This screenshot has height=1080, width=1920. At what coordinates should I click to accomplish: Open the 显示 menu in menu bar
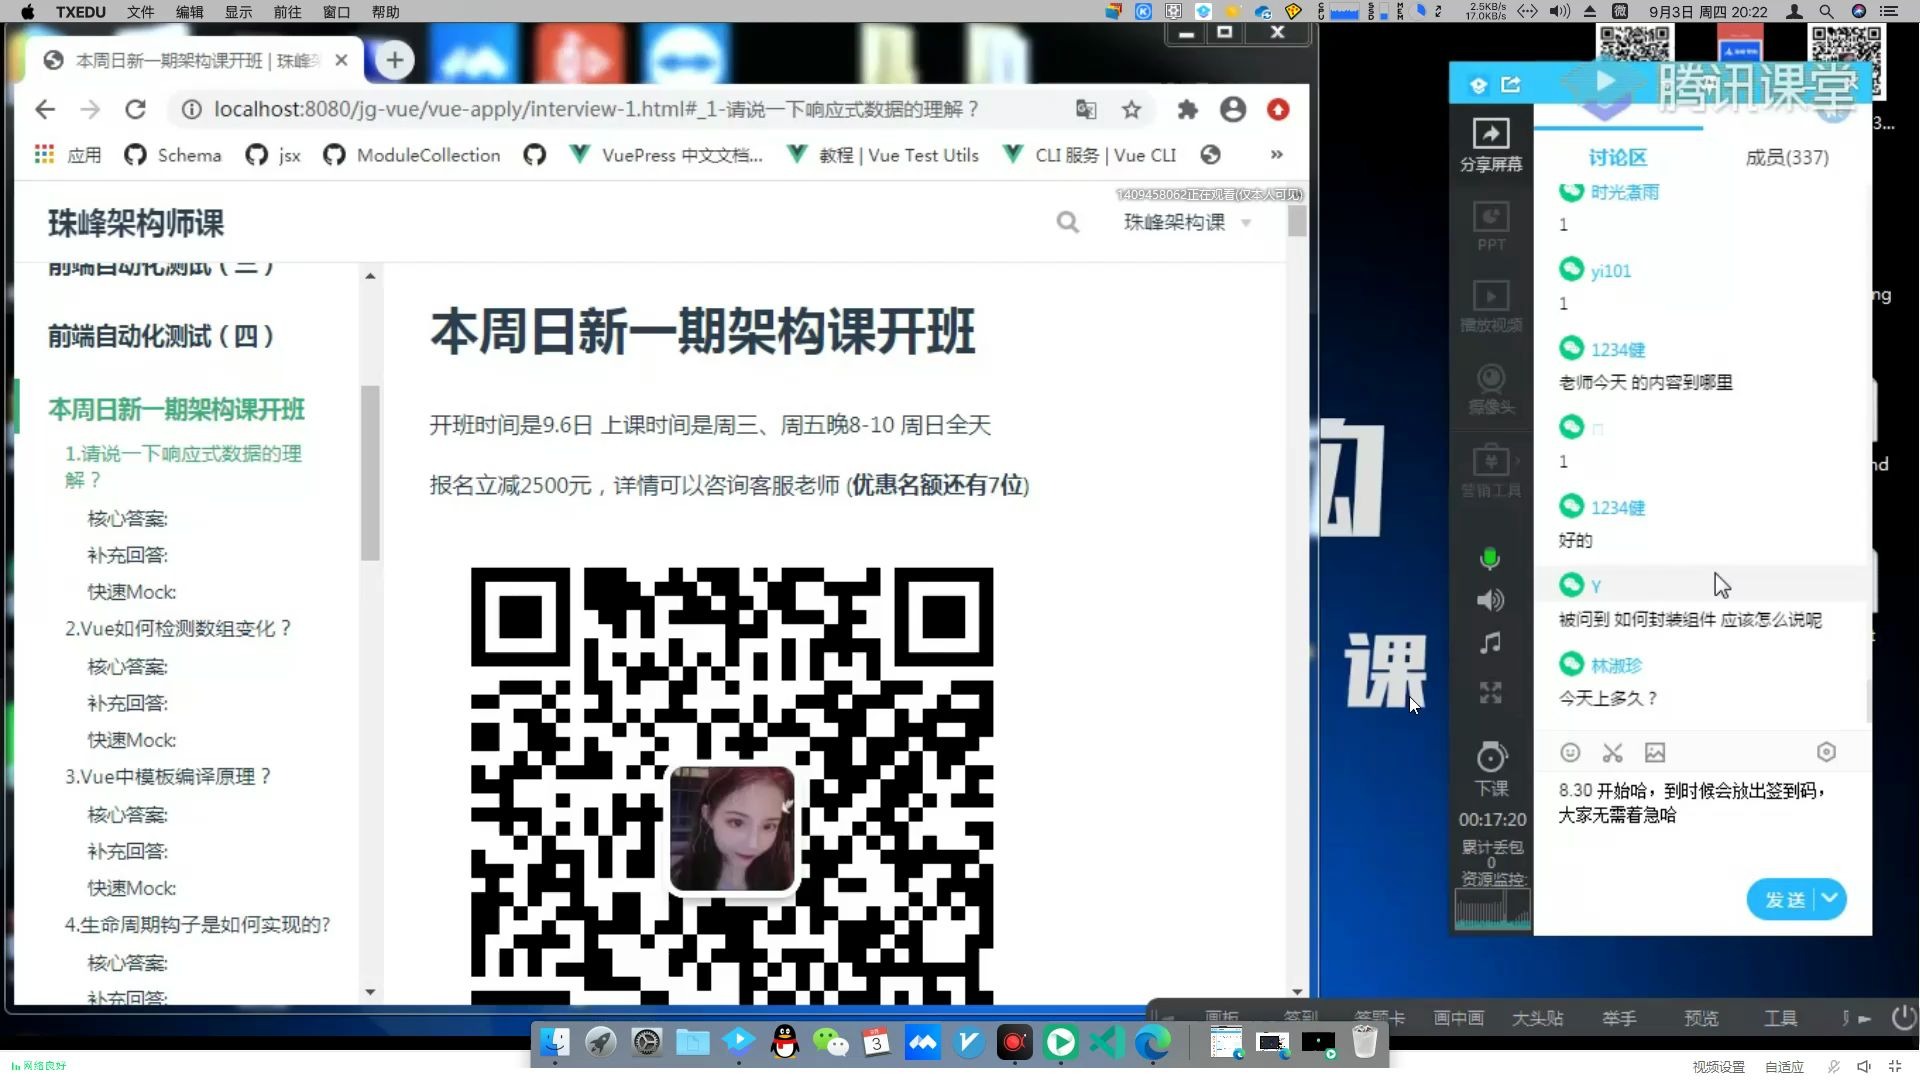(x=238, y=12)
